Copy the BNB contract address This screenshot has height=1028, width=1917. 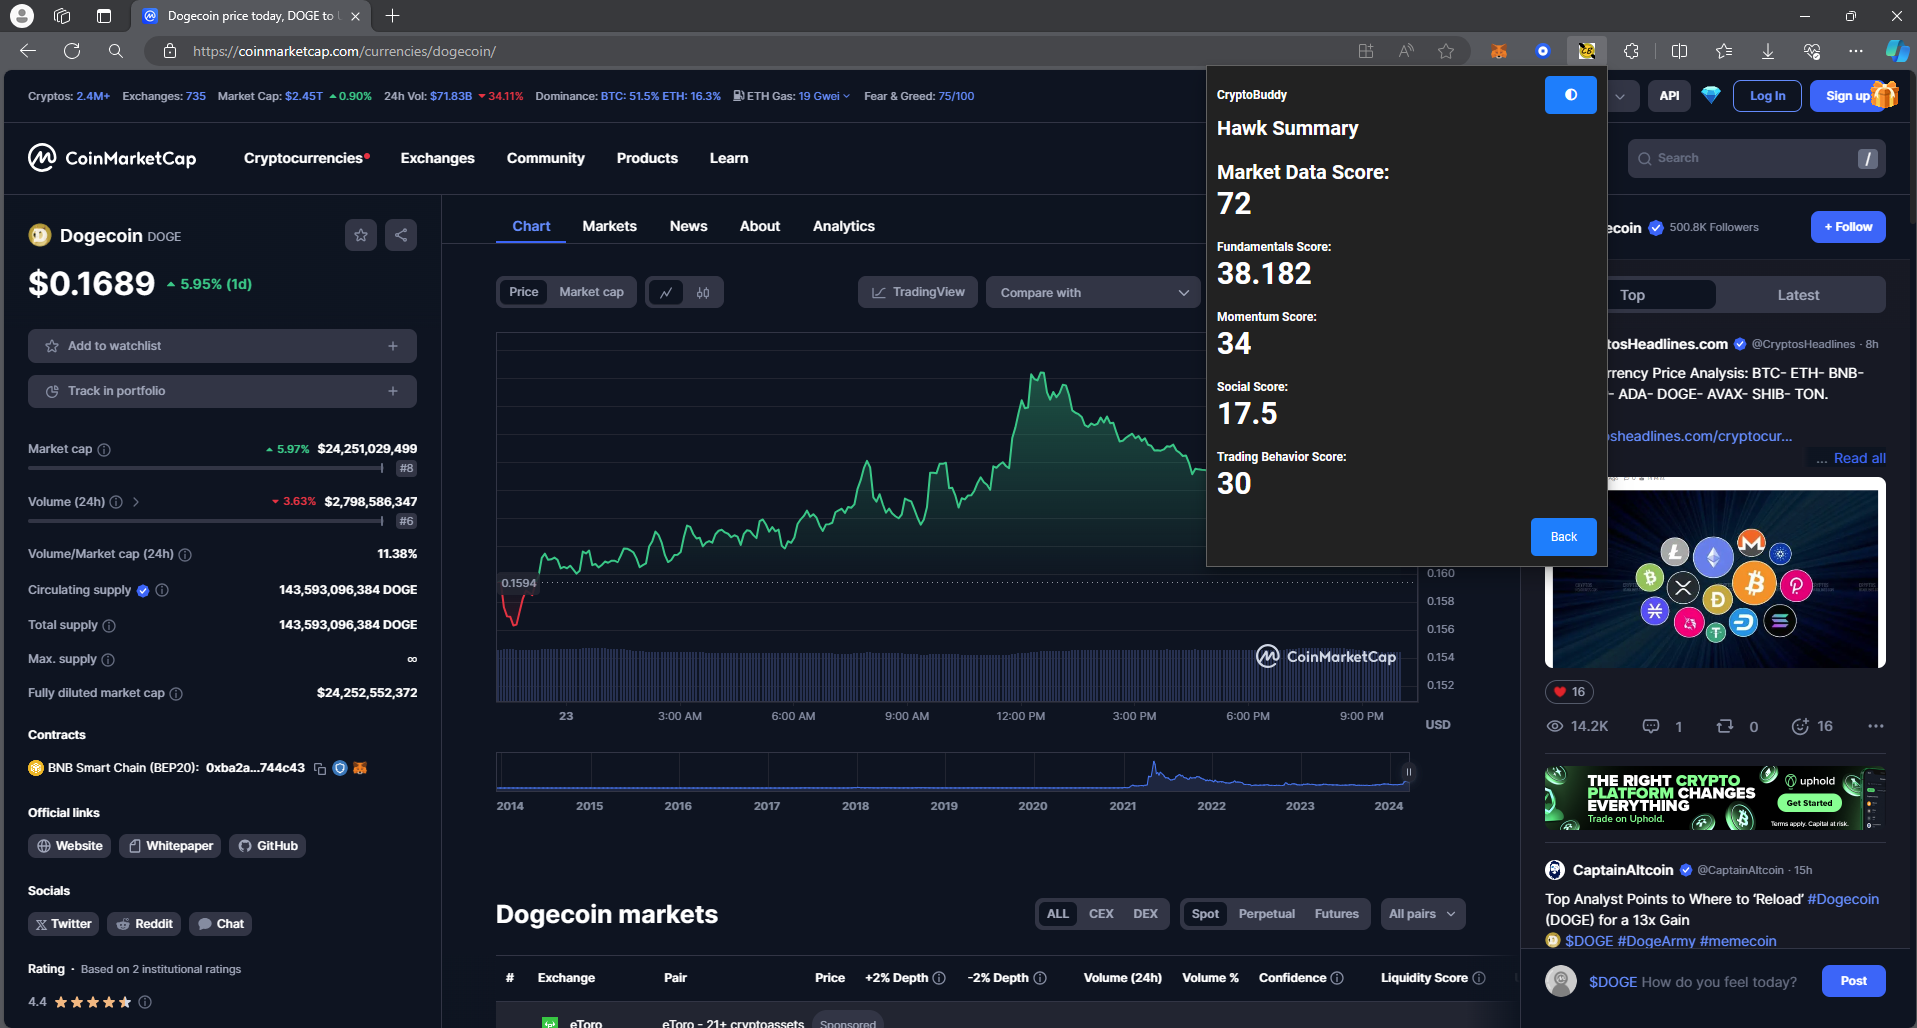point(320,769)
